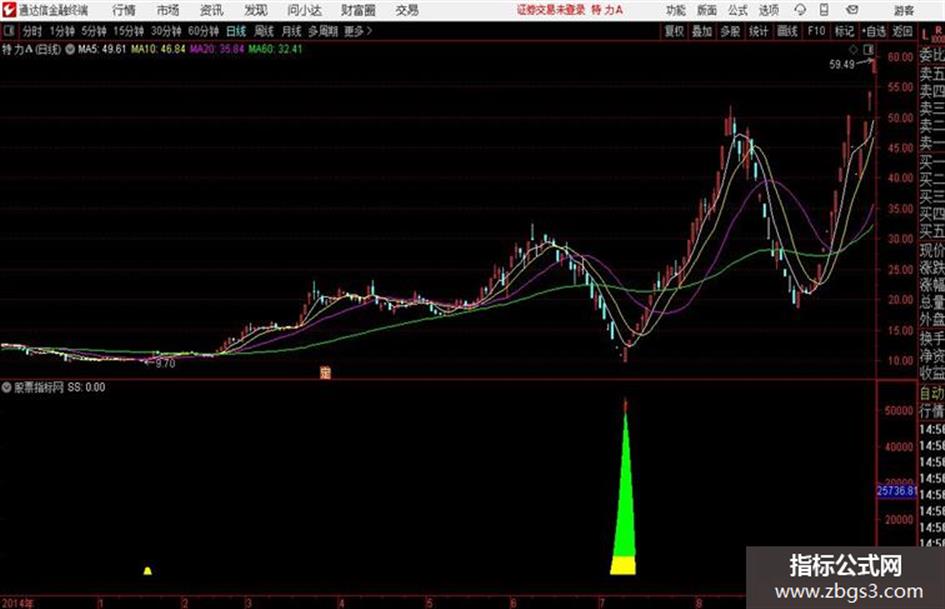This screenshot has width=945, height=609.
Task: Open the sub-indicator dropdown beside 股票指标网
Action: (7, 387)
